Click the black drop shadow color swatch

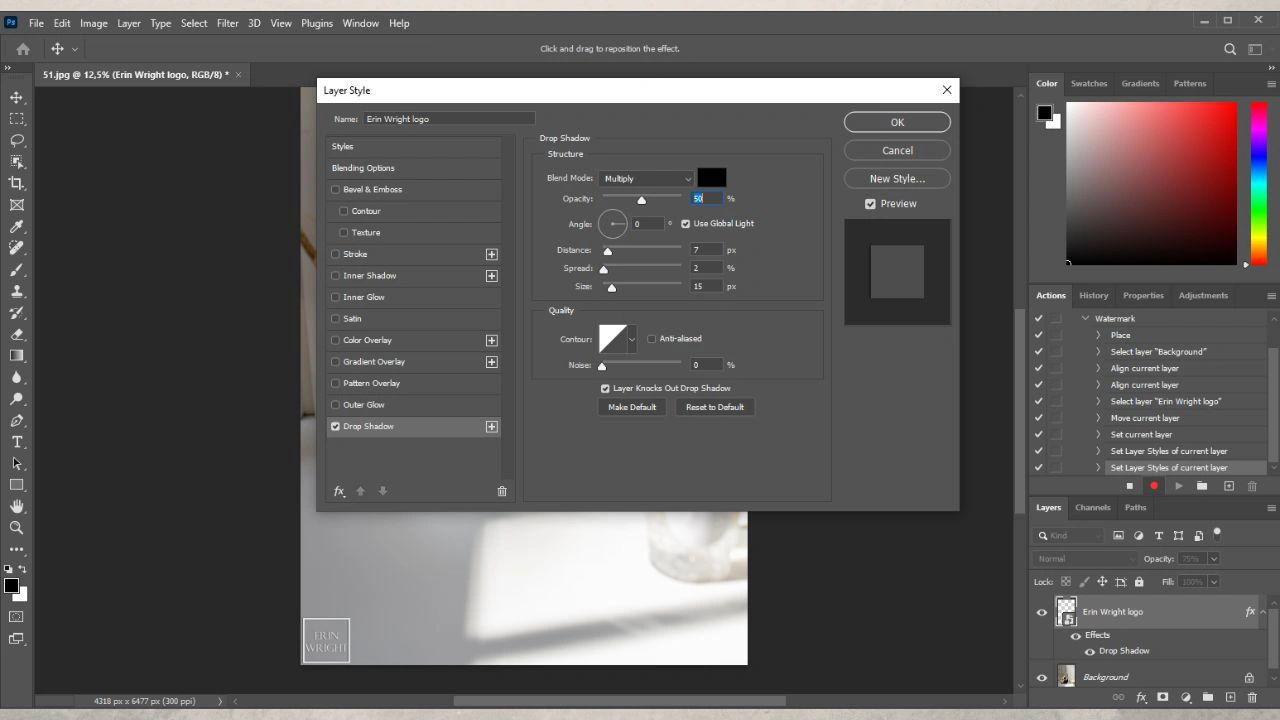pos(712,178)
